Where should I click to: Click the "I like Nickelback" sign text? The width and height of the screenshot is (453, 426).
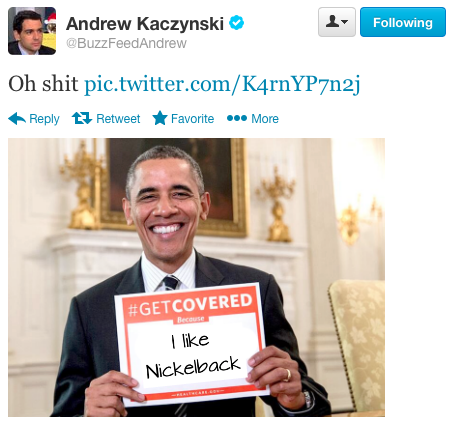pos(193,356)
